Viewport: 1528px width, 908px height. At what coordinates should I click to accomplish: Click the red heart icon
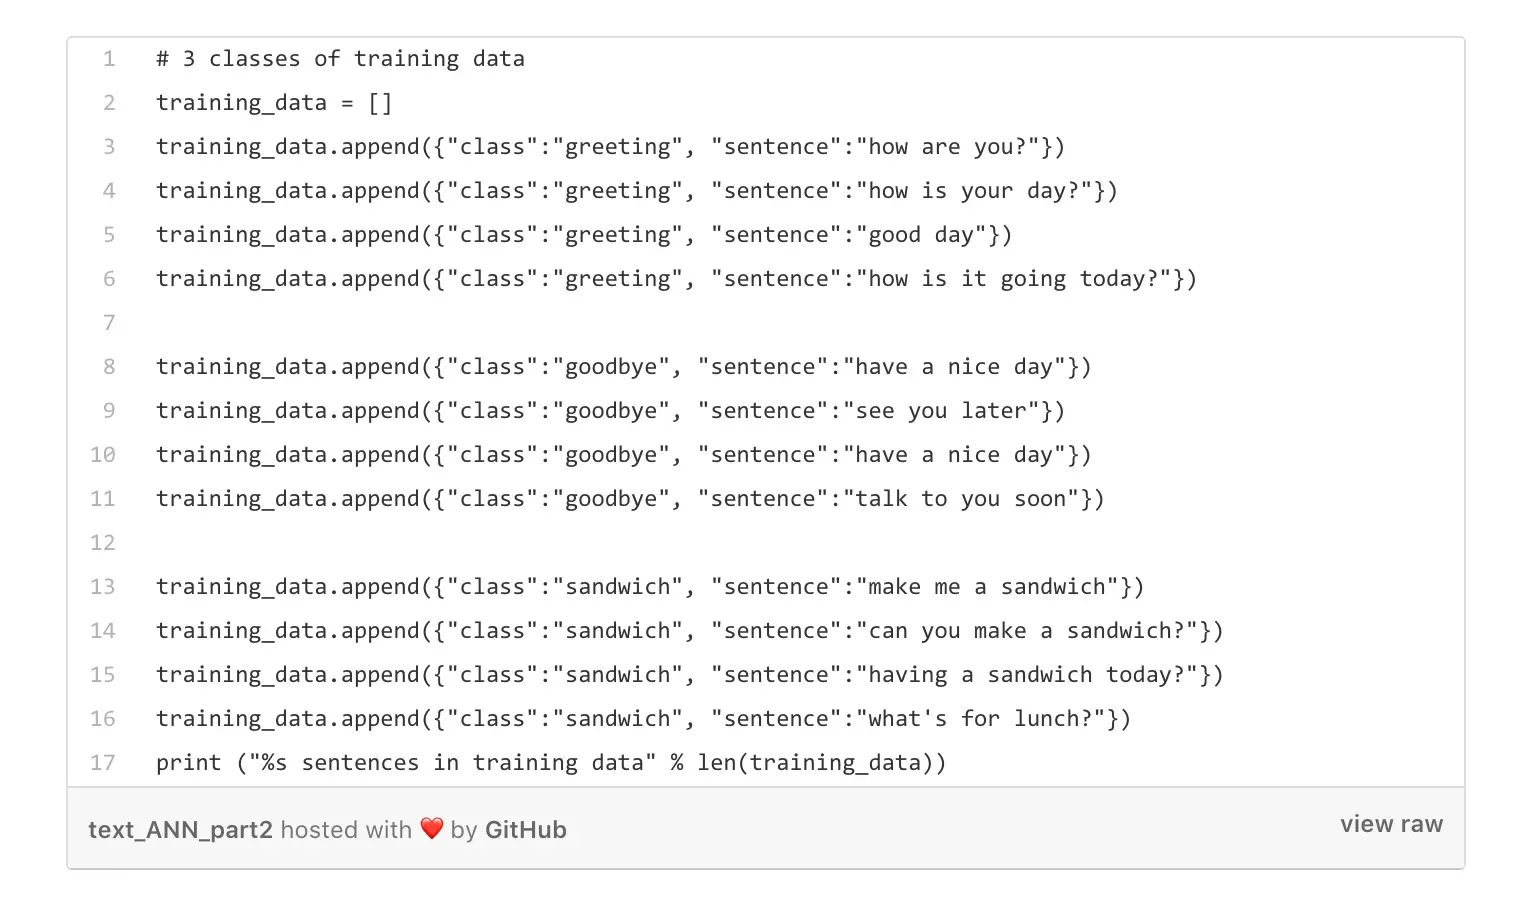pyautogui.click(x=431, y=829)
